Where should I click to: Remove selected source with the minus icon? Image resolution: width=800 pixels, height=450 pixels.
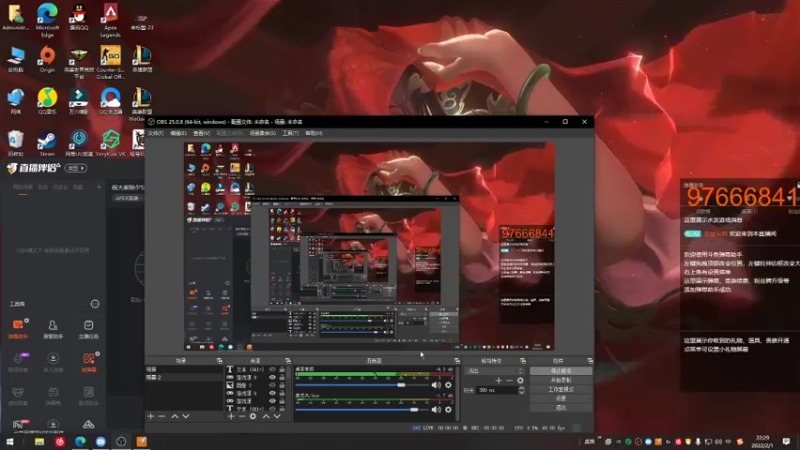click(x=242, y=416)
